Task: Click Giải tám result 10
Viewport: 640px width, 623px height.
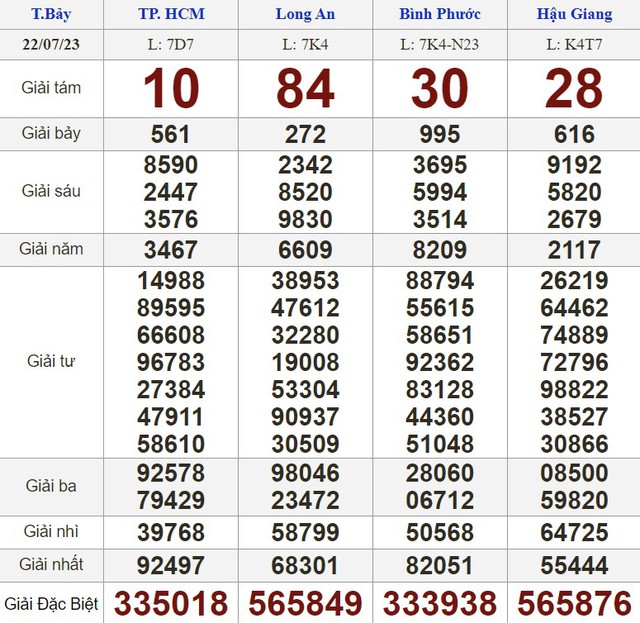Action: point(171,89)
